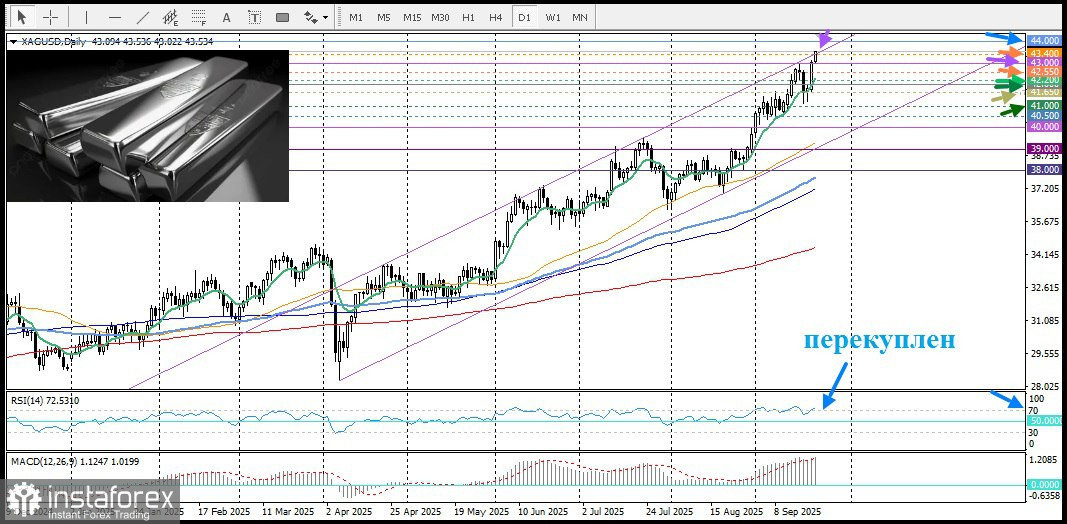
Task: Expand the arrows tool dropdown arrow
Action: click(326, 18)
